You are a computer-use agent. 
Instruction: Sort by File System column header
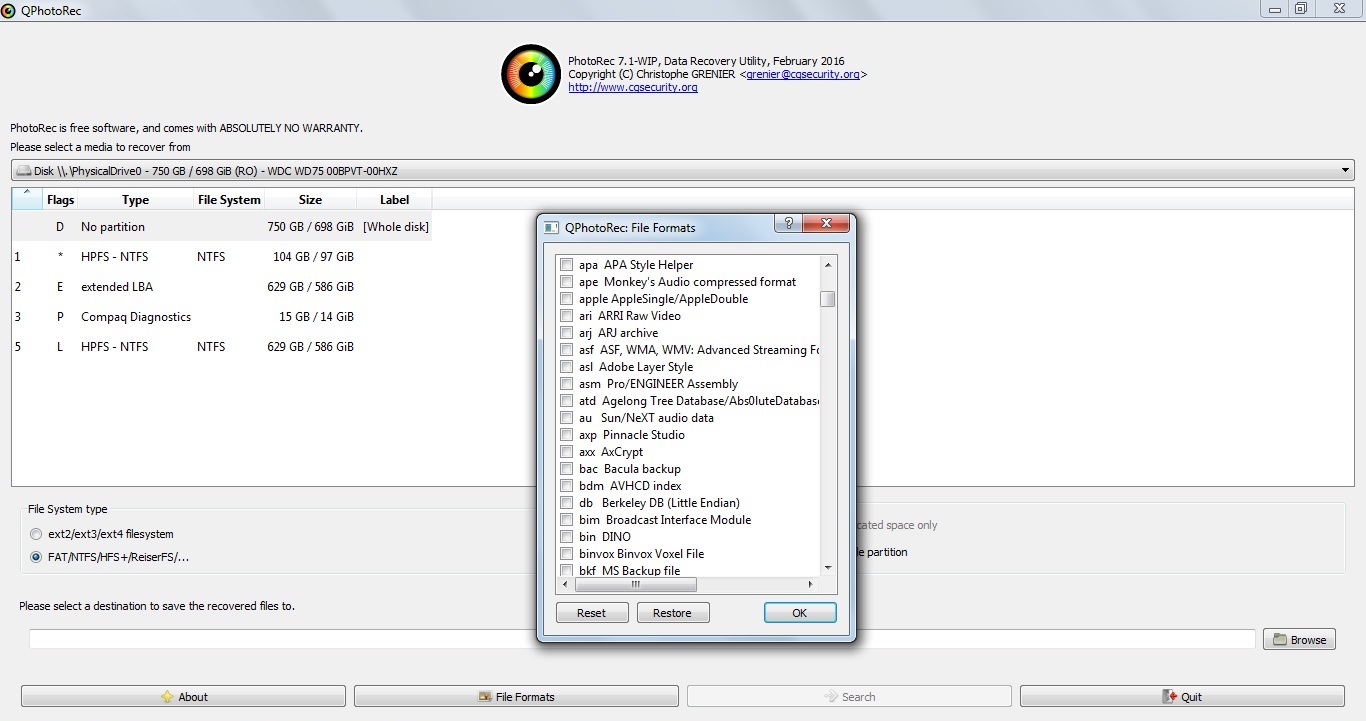click(x=229, y=200)
